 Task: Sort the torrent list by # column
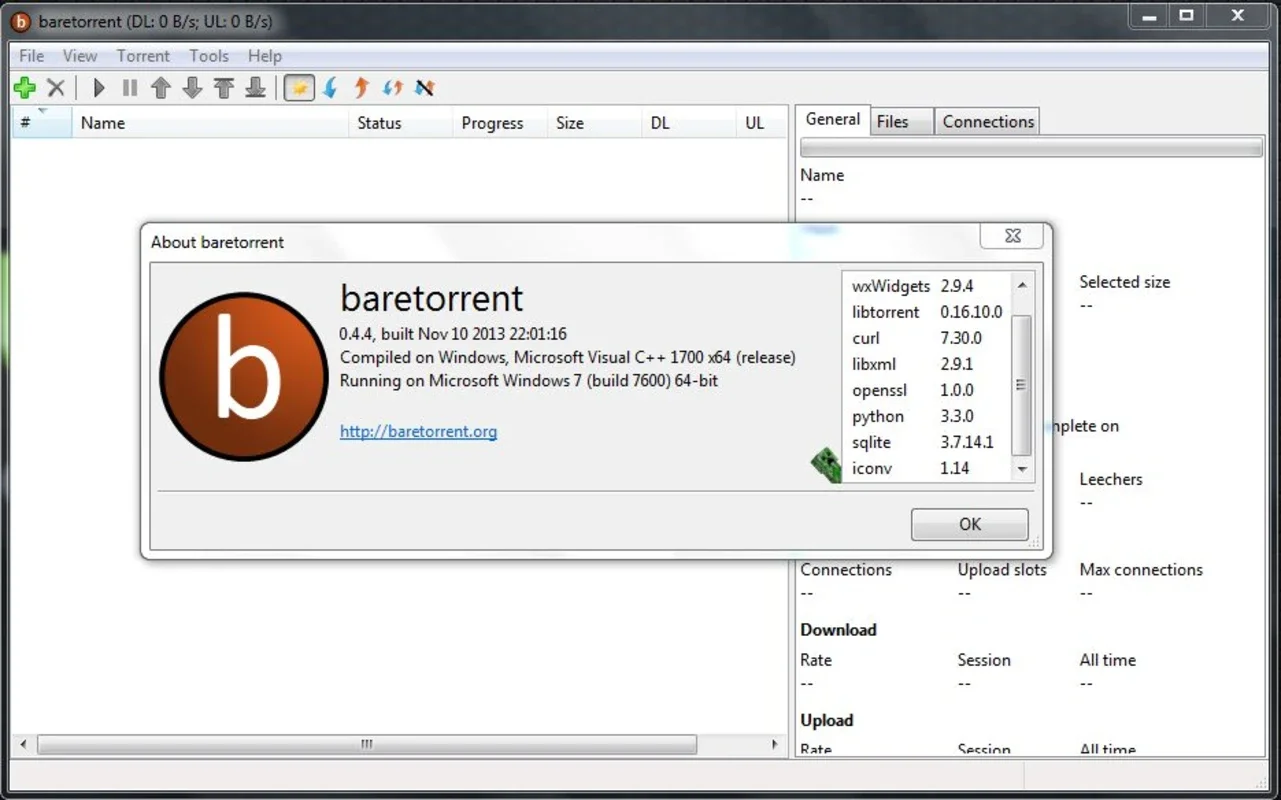(x=41, y=123)
